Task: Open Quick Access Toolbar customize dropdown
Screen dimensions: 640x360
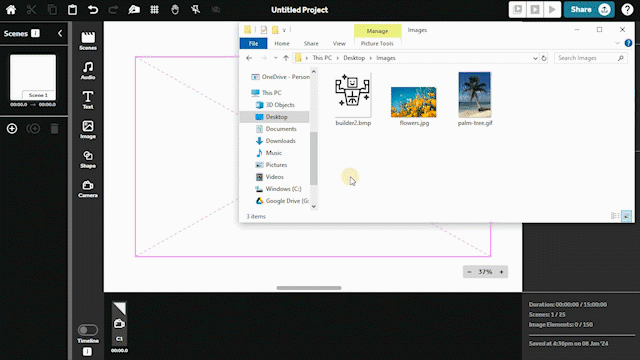Action: pos(284,30)
